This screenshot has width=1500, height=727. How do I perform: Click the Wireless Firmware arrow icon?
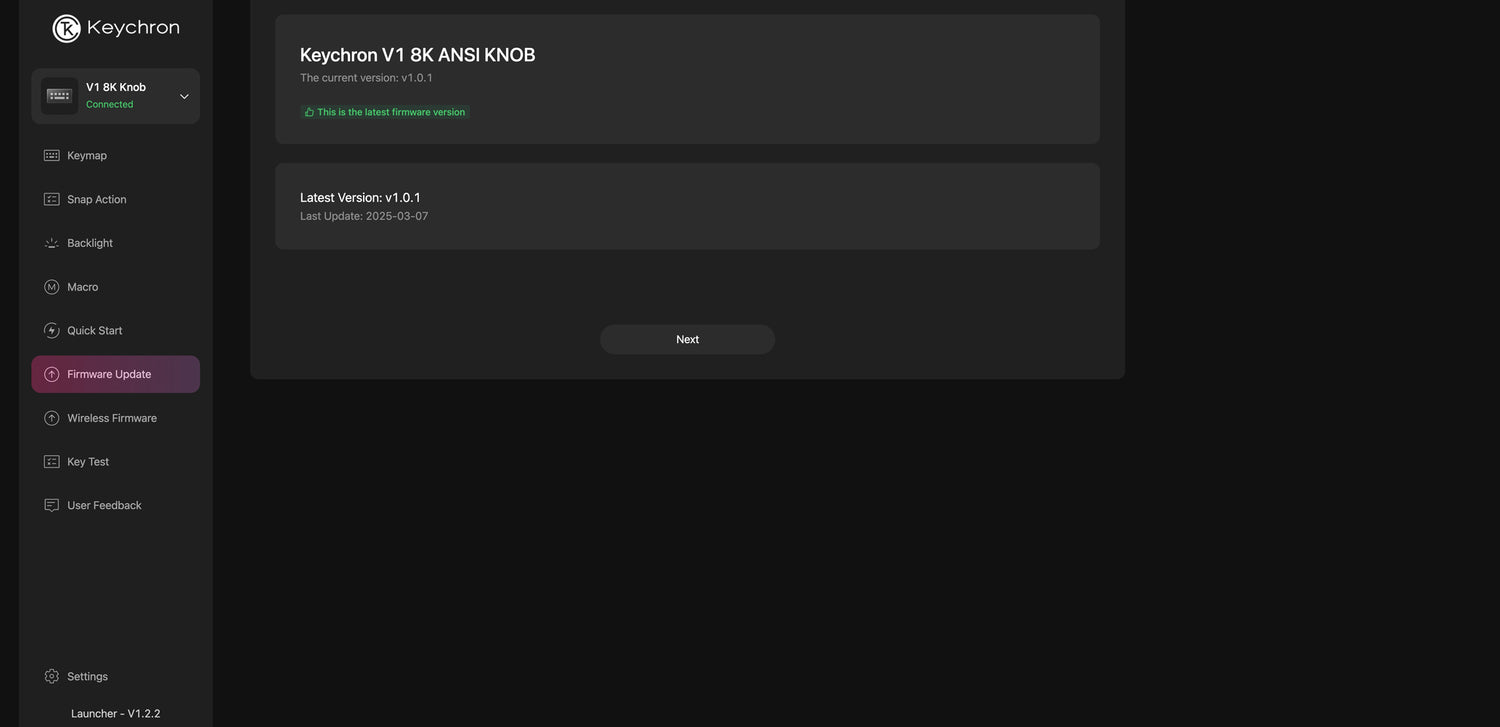point(51,418)
